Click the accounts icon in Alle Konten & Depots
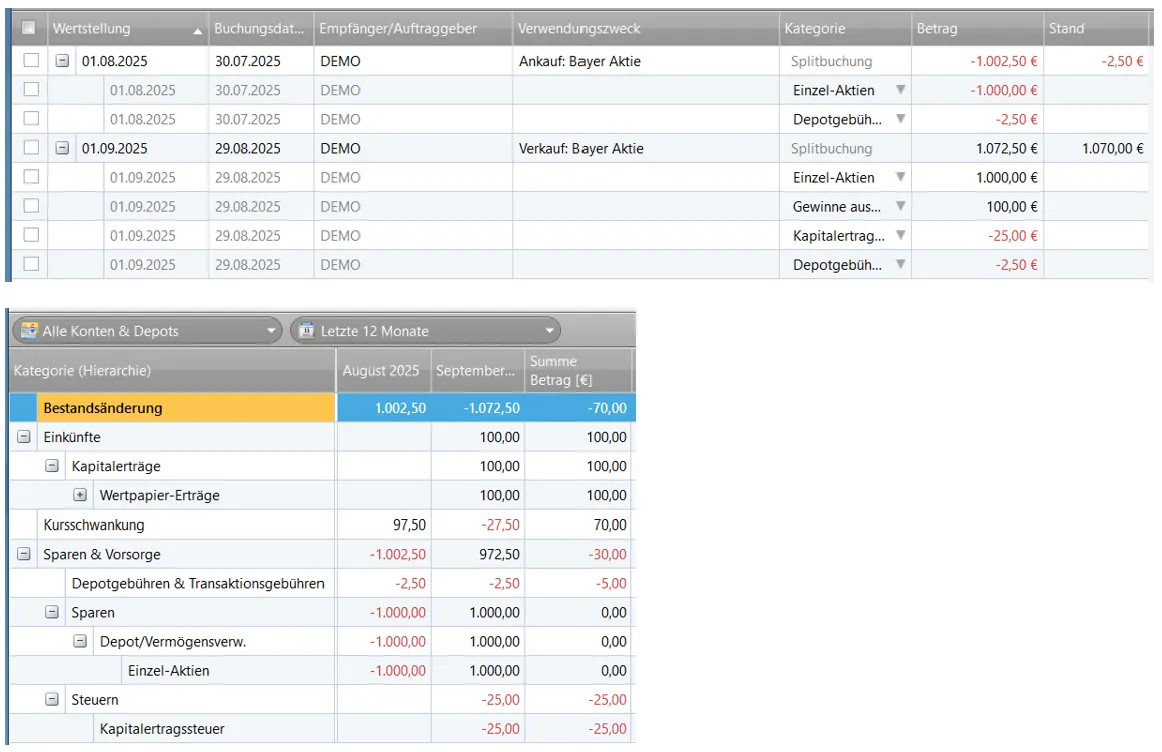This screenshot has width=1162, height=752. [x=29, y=331]
